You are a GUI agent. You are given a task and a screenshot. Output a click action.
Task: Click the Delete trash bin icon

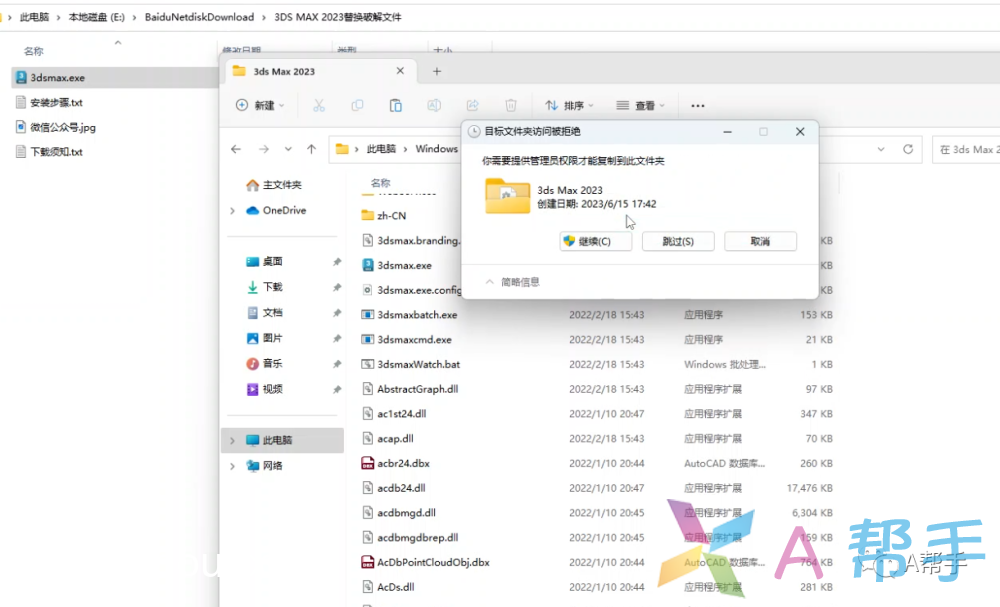511,105
